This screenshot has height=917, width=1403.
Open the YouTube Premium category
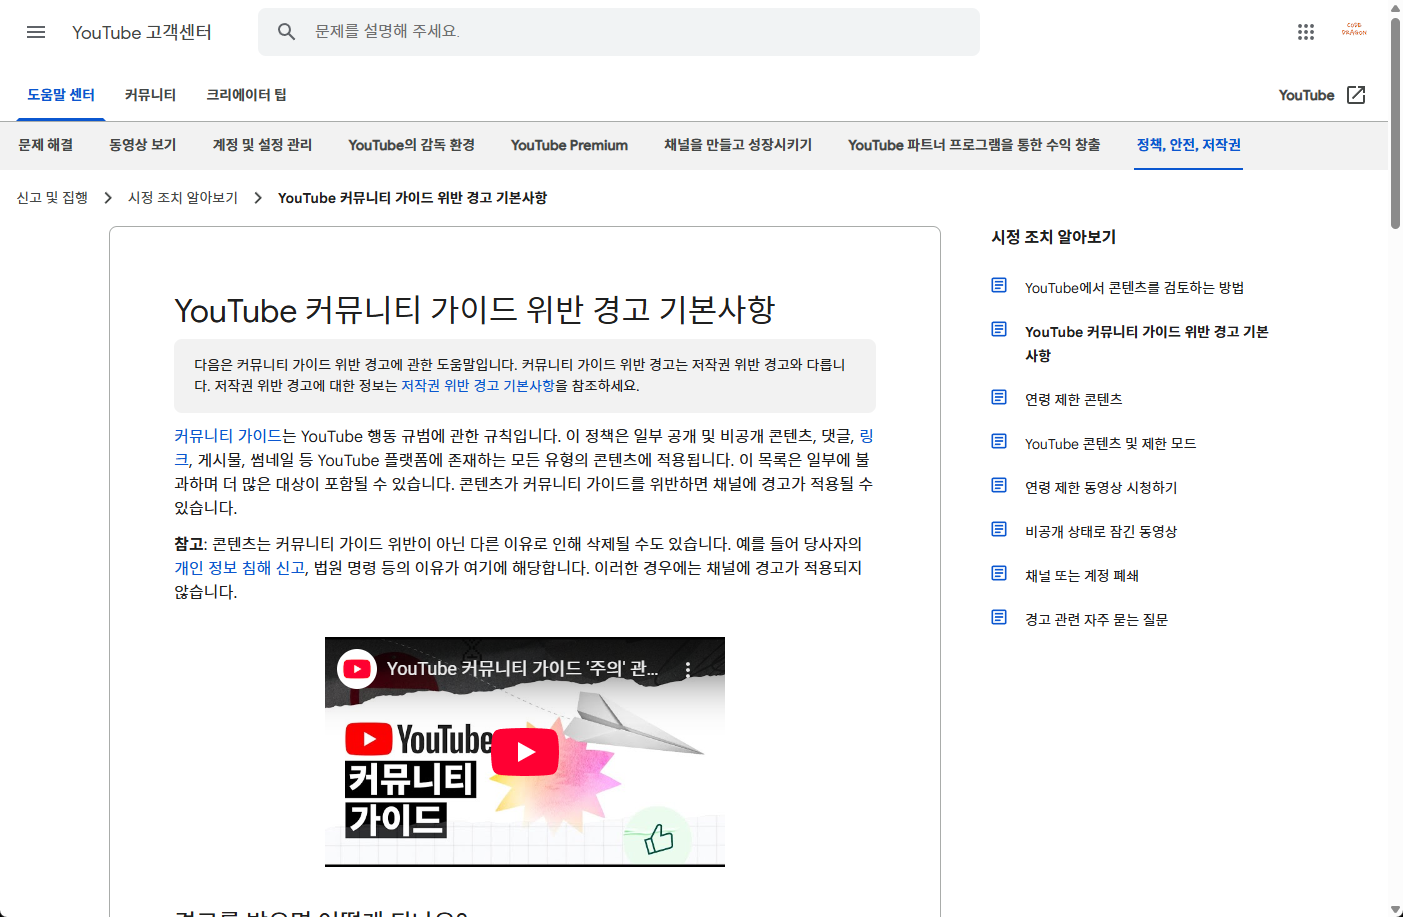pos(569,145)
